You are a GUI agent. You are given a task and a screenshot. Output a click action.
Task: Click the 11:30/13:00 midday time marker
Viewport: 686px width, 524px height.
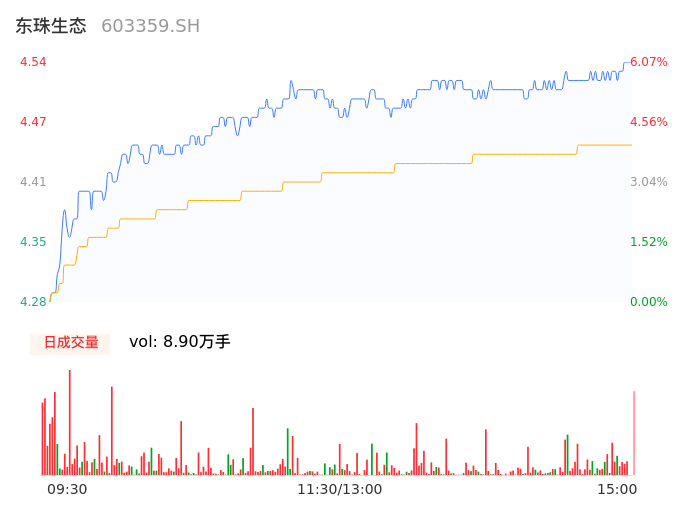339,489
